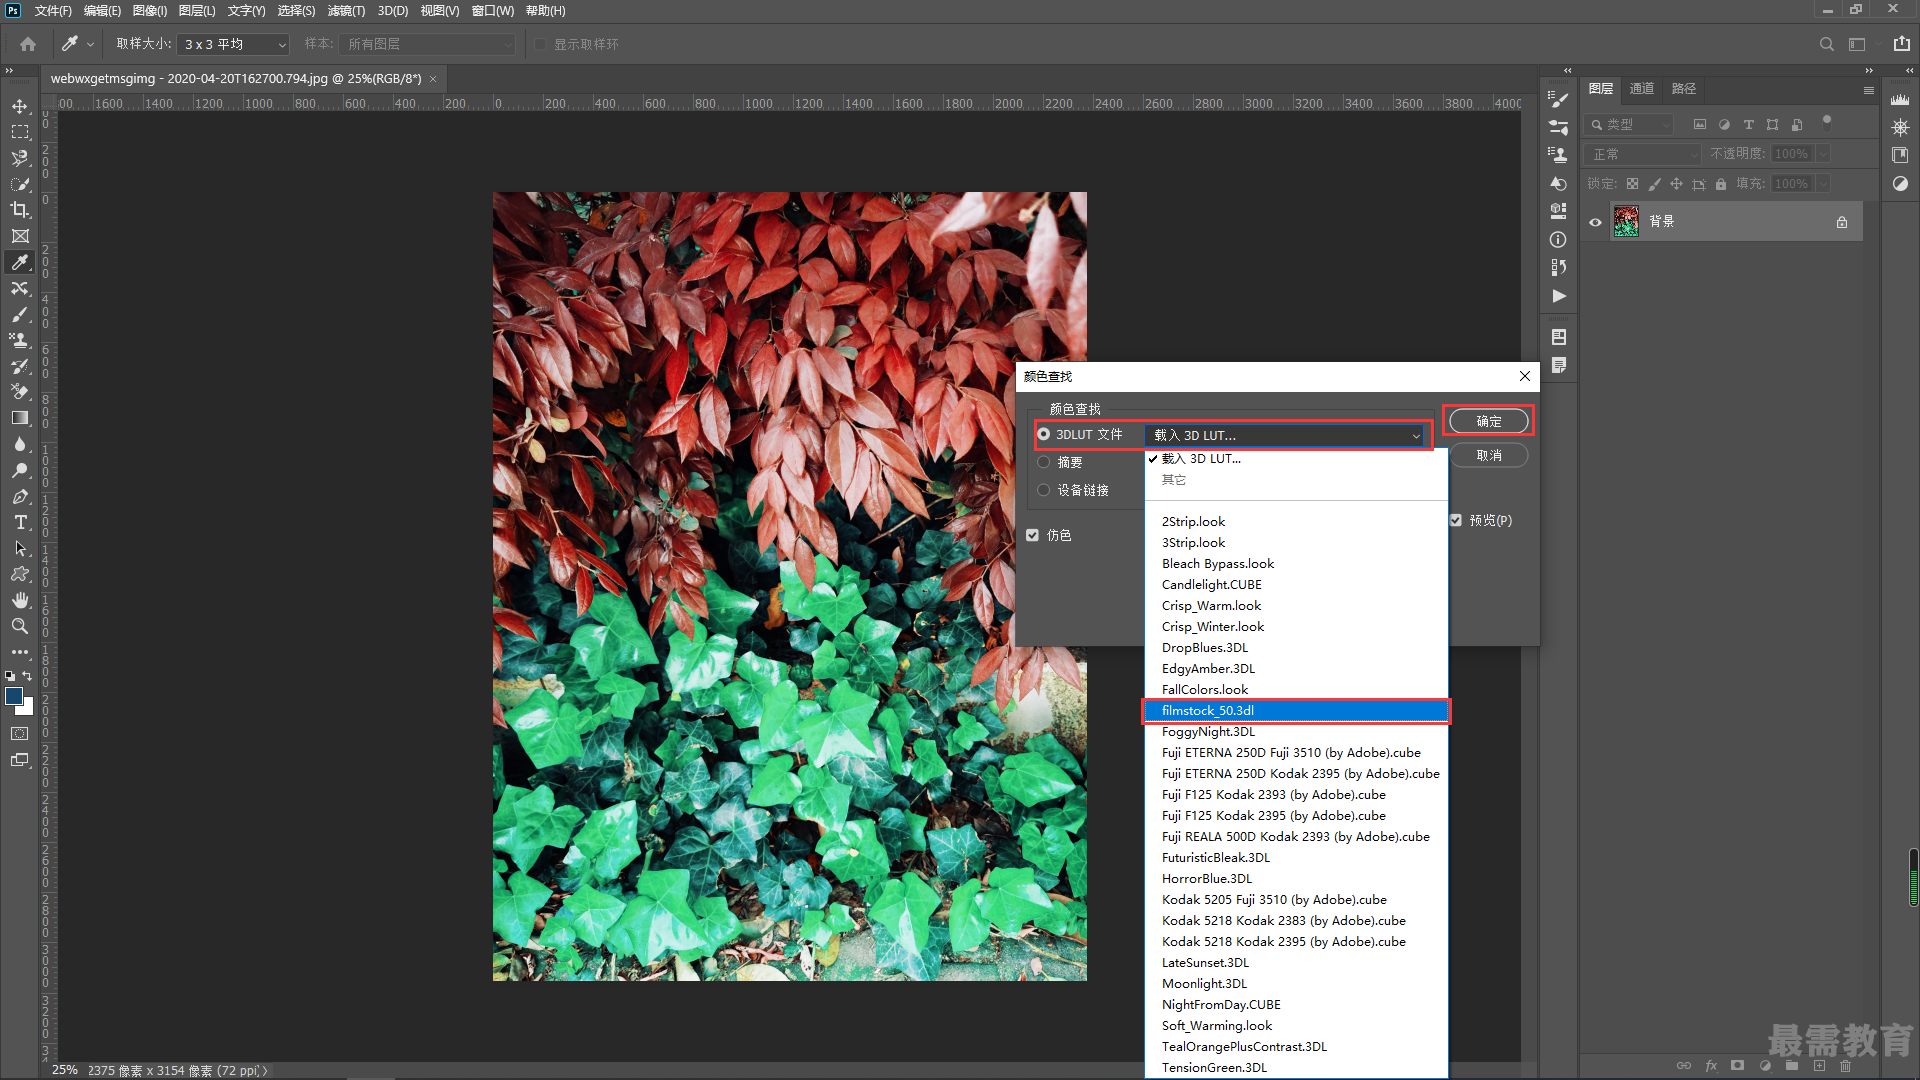Screen dimensions: 1920x1080
Task: Hide the 背景 layer eye icon
Action: [x=1595, y=222]
